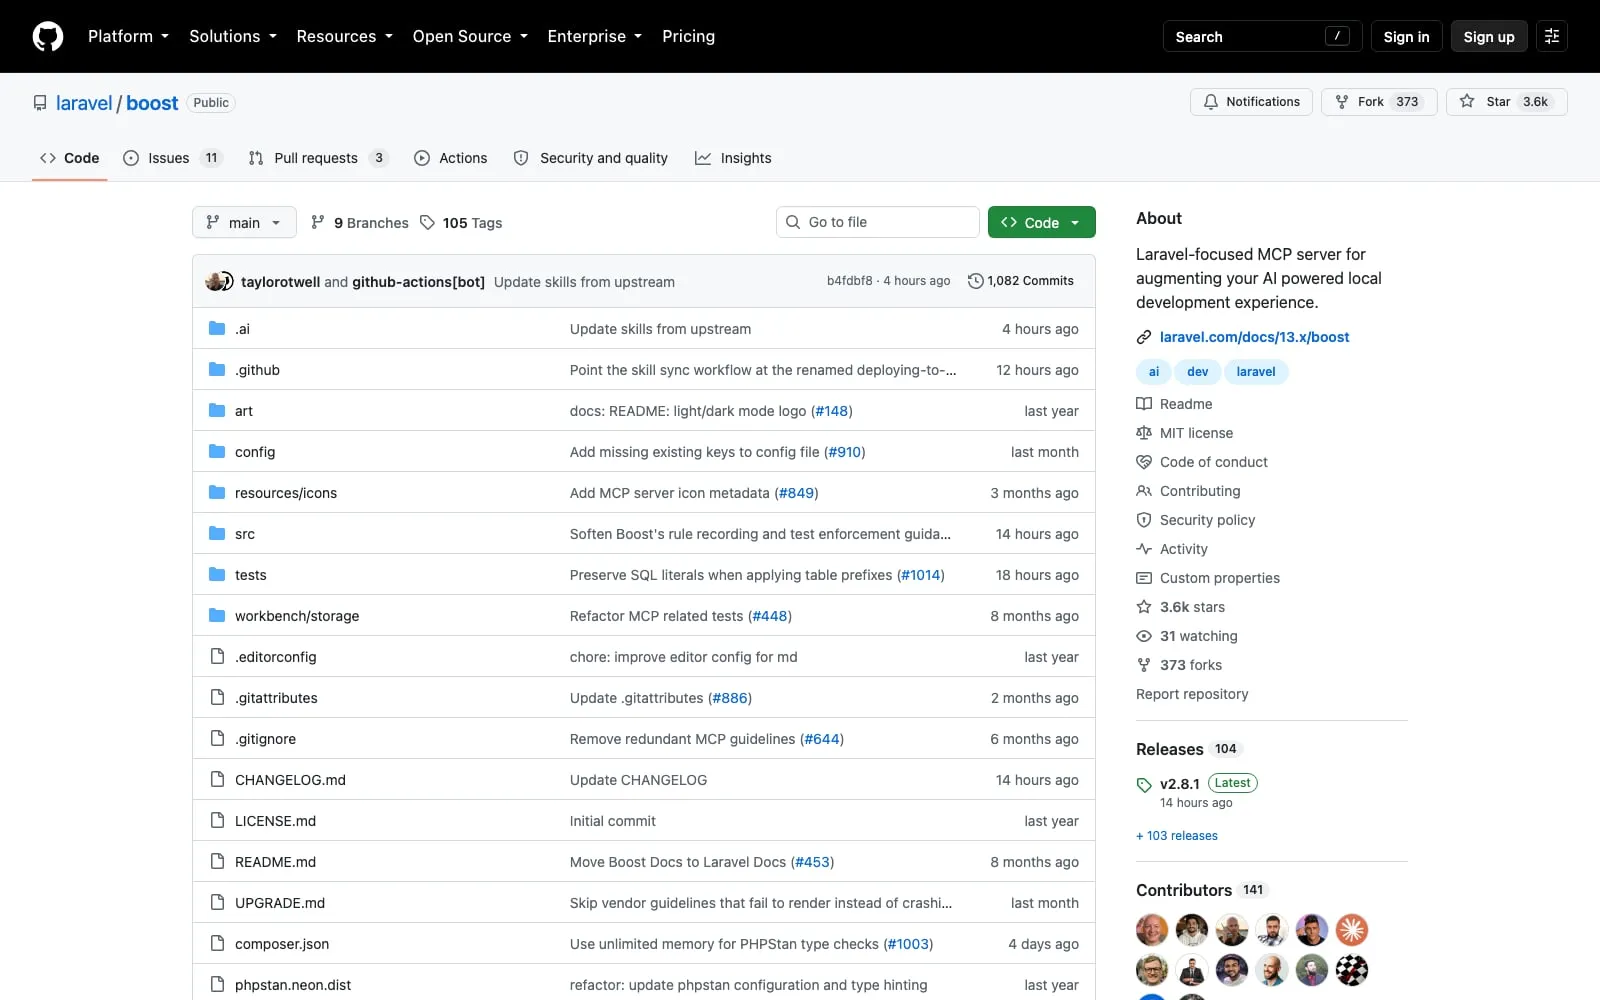Click the v2.8.1 release tag icon

[x=1144, y=785]
